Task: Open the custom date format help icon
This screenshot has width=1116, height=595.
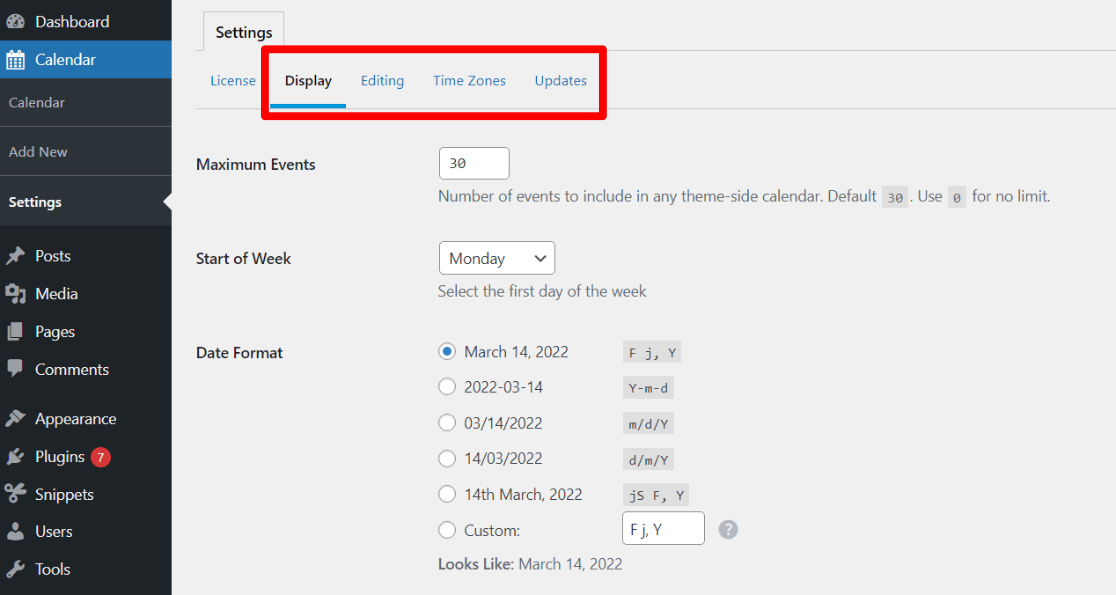Action: tap(727, 528)
